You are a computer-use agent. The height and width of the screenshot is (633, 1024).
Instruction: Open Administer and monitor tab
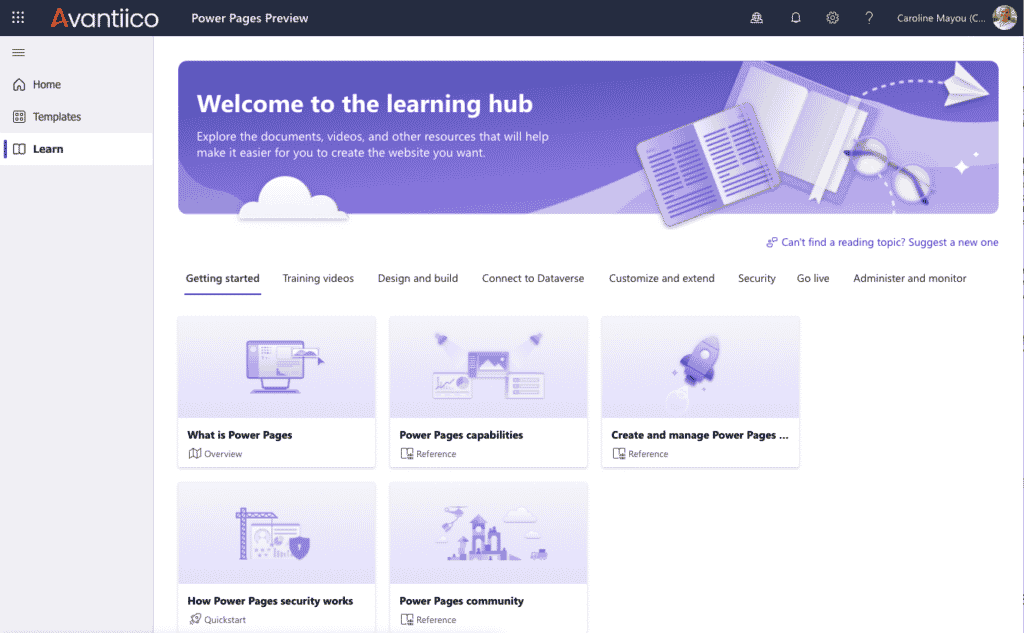(x=909, y=278)
